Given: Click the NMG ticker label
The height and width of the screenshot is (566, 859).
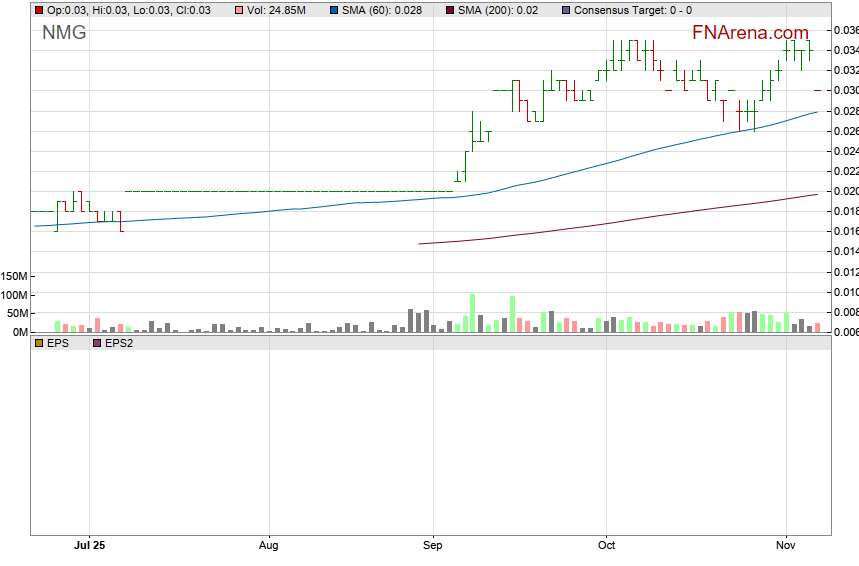Looking at the screenshot, I should [64, 33].
